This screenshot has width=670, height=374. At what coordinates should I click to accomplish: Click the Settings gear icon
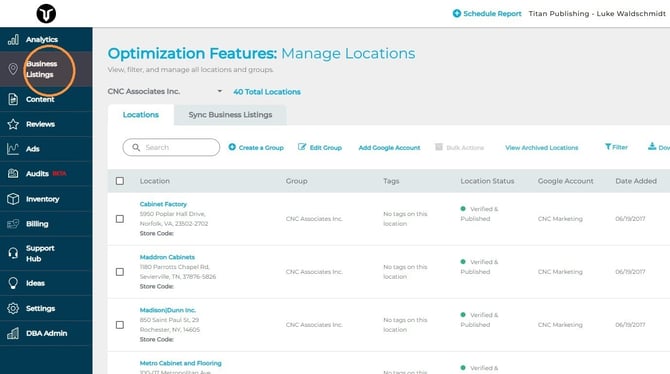pyautogui.click(x=13, y=308)
